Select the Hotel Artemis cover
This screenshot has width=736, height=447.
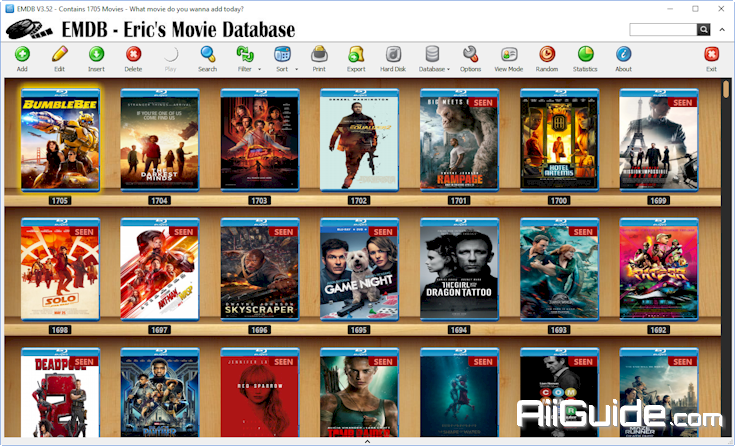[x=559, y=140]
